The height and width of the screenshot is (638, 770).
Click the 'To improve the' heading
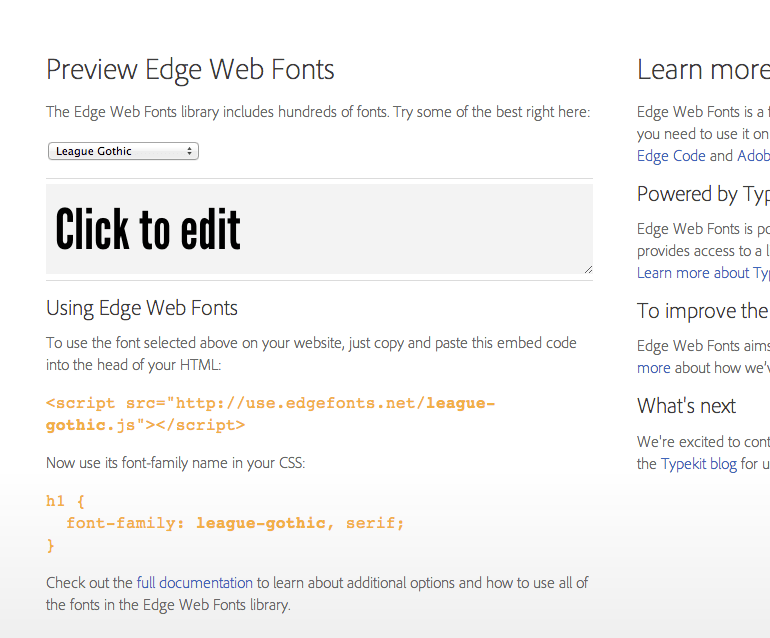coord(702,311)
